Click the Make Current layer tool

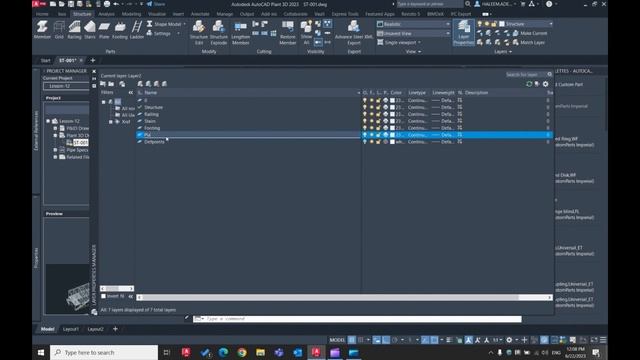tap(530, 33)
